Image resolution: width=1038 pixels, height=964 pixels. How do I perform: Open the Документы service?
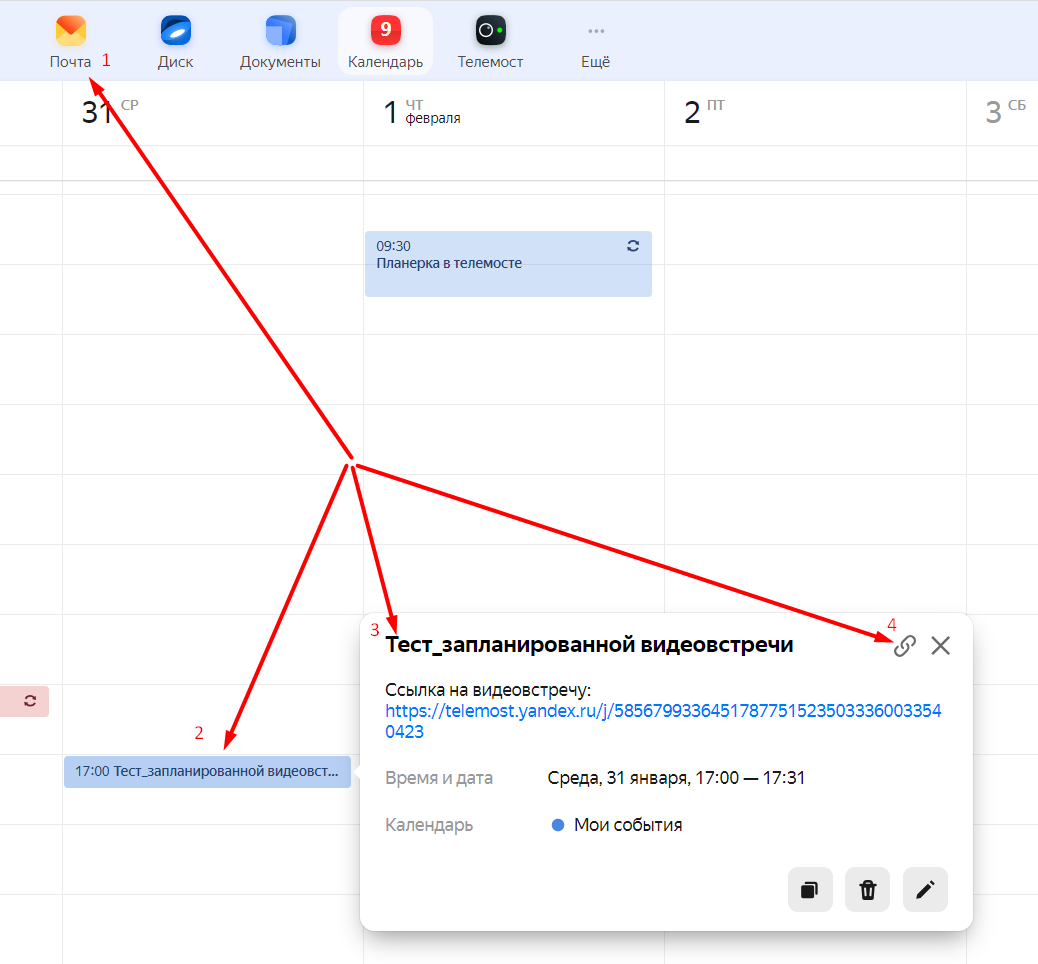click(280, 42)
